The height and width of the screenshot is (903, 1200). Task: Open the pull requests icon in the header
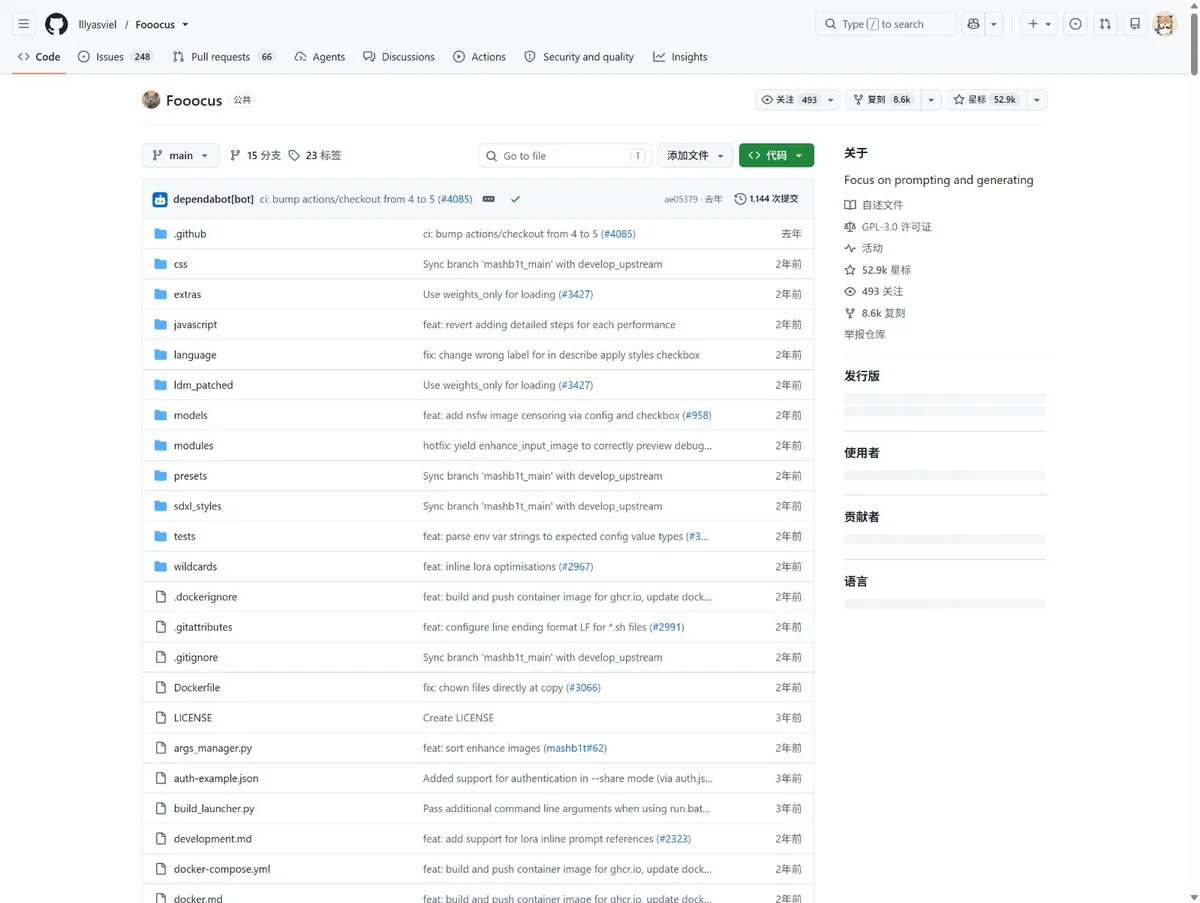pos(1105,24)
